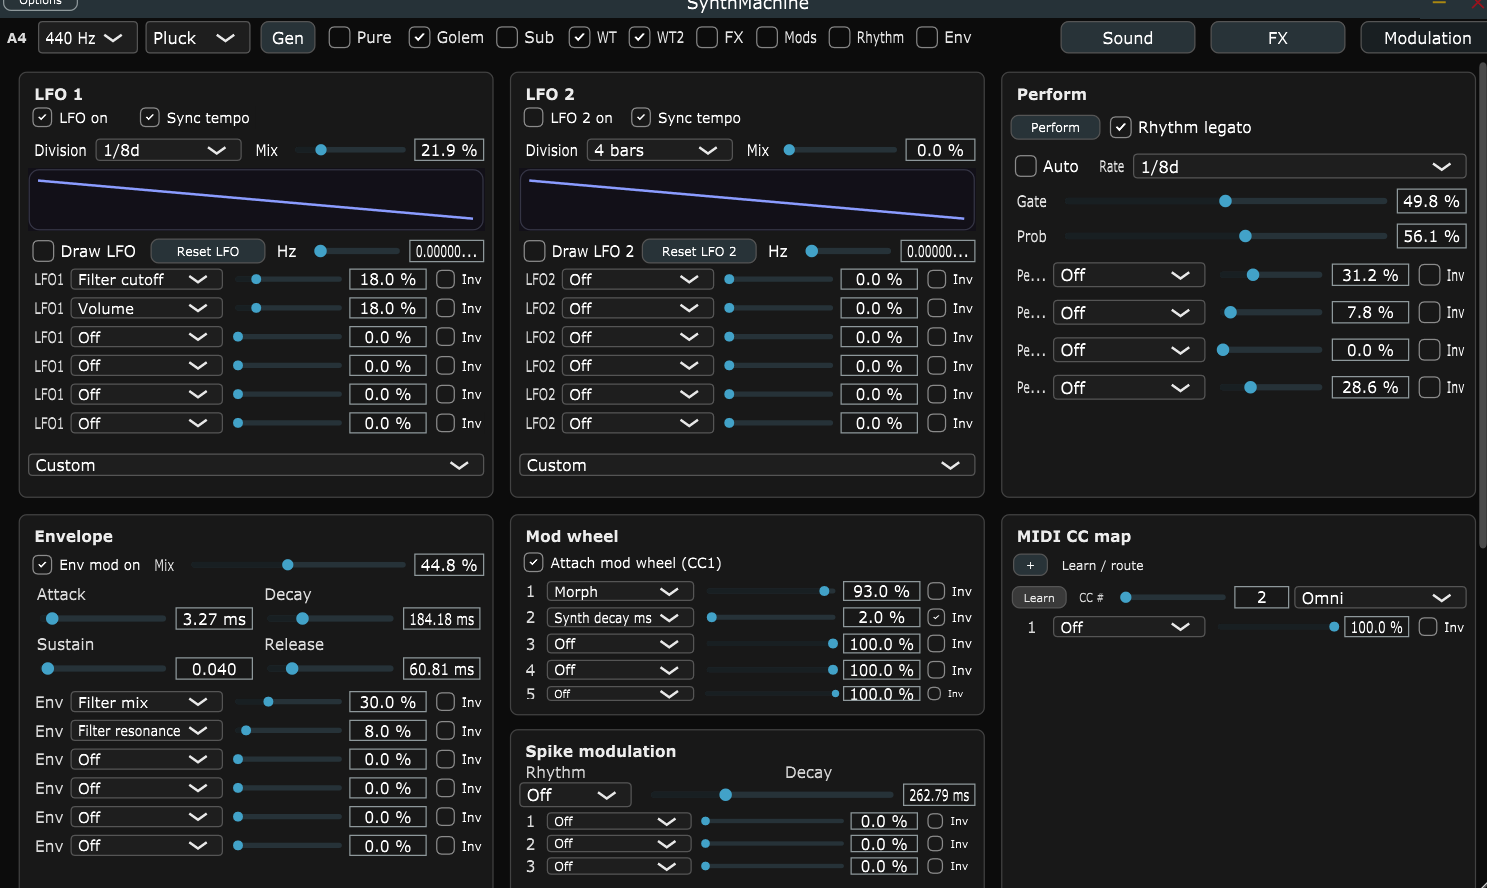
Task: Switch to the FX tab
Action: click(1277, 38)
